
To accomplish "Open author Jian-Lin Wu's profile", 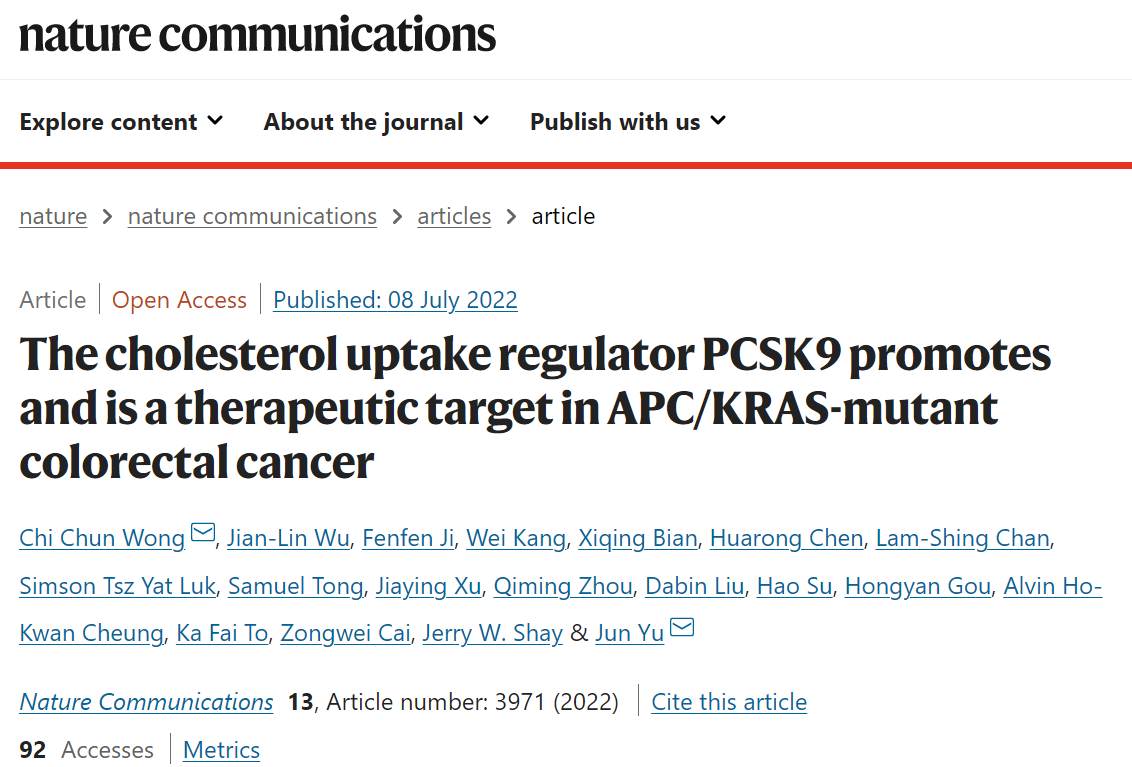I will pyautogui.click(x=288, y=538).
